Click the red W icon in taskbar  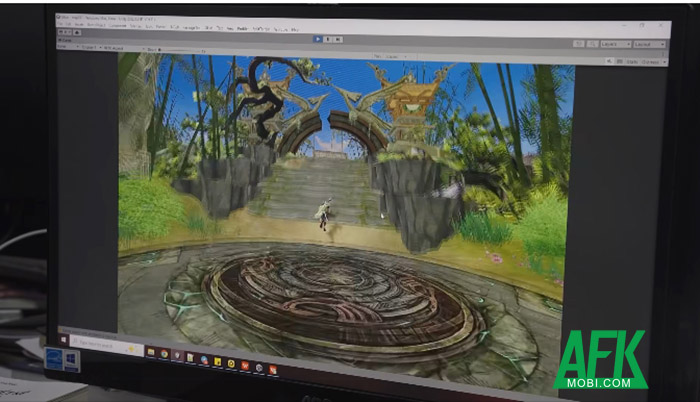pos(245,365)
